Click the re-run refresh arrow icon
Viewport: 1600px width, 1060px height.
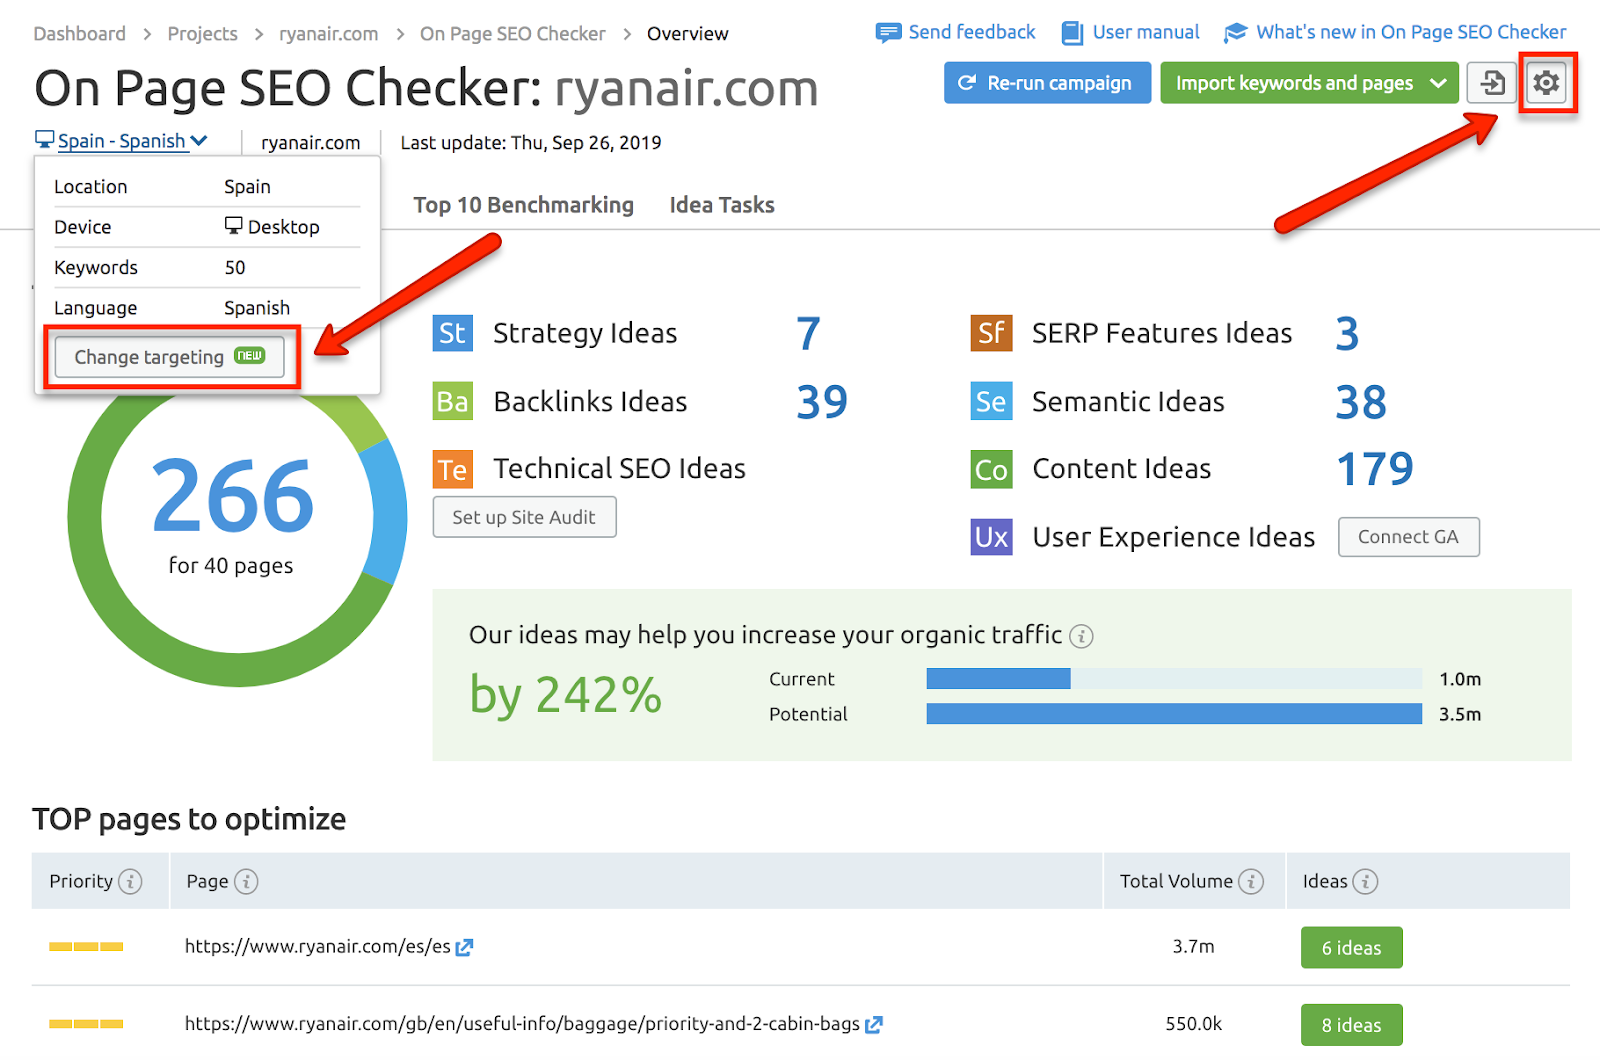(x=966, y=83)
